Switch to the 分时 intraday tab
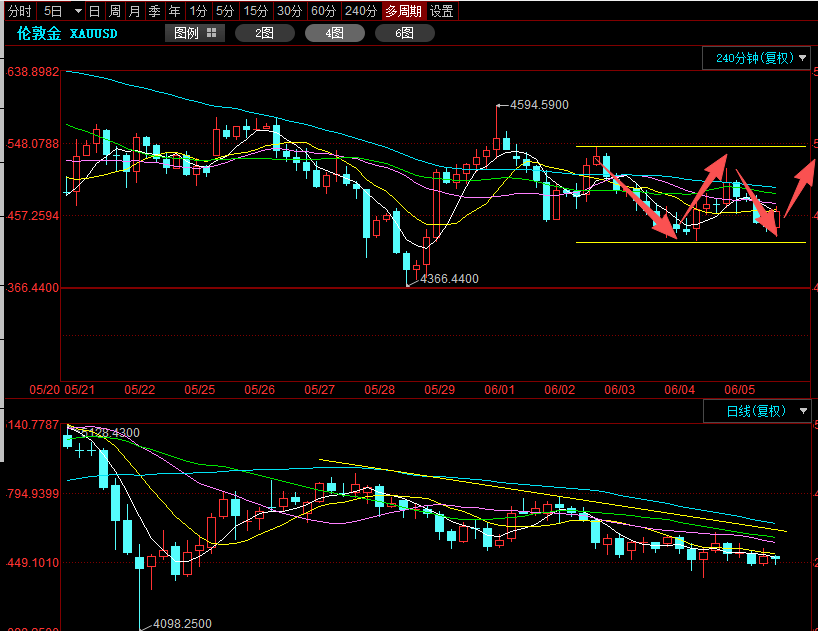This screenshot has height=631, width=818. point(20,11)
